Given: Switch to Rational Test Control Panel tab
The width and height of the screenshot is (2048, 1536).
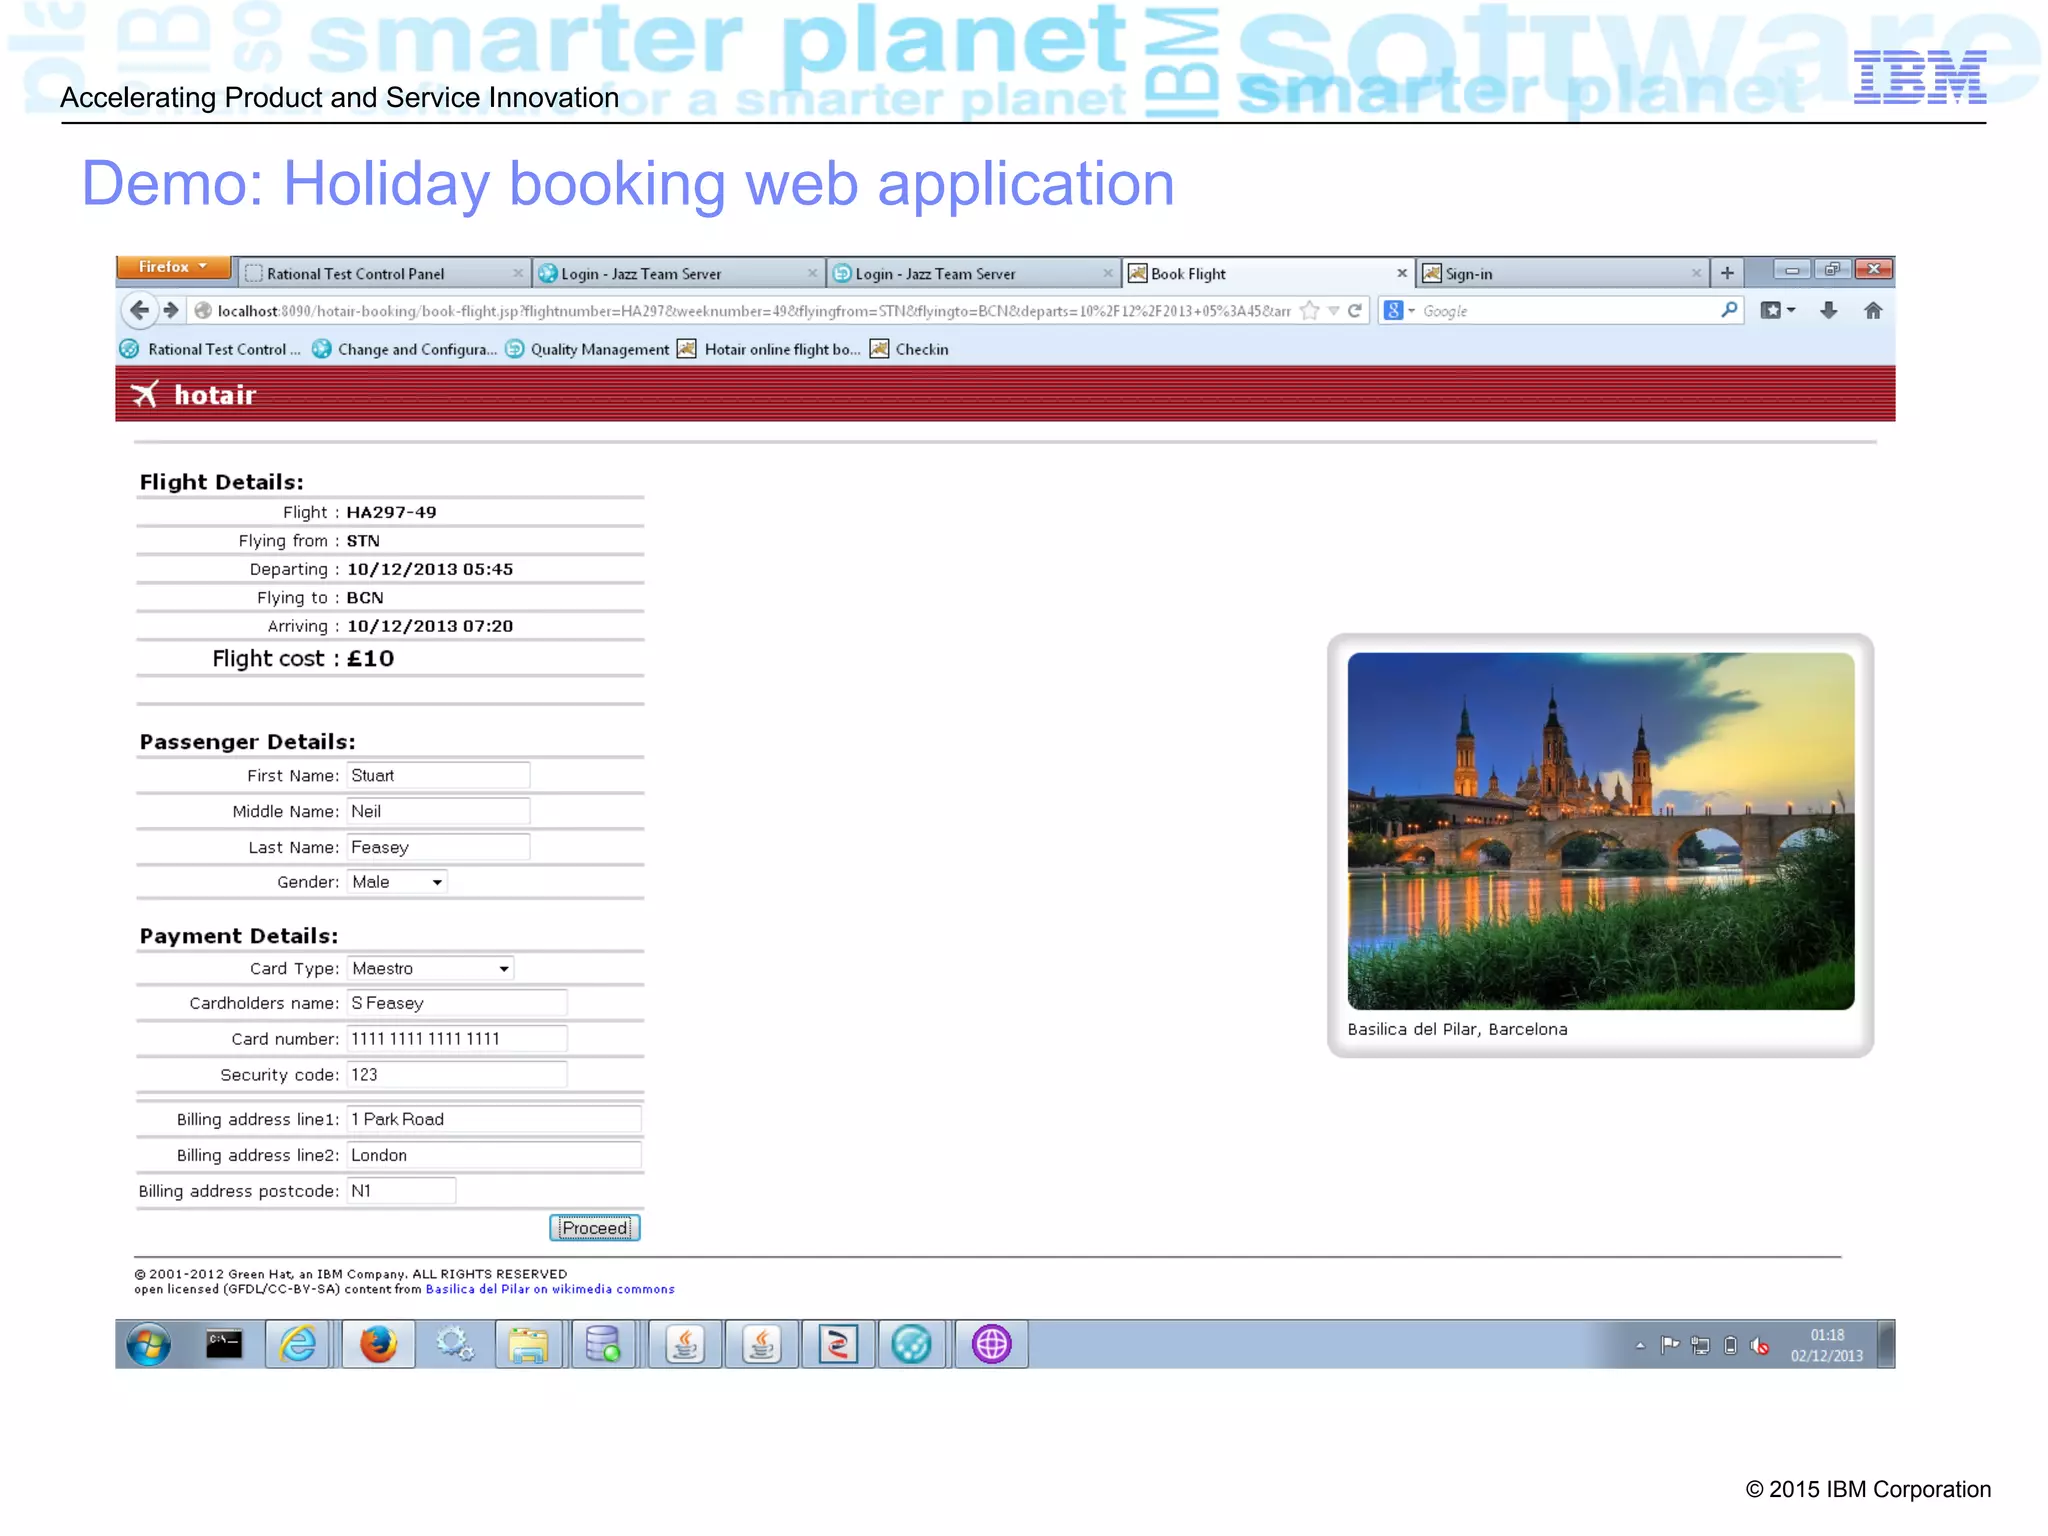Looking at the screenshot, I should [384, 273].
